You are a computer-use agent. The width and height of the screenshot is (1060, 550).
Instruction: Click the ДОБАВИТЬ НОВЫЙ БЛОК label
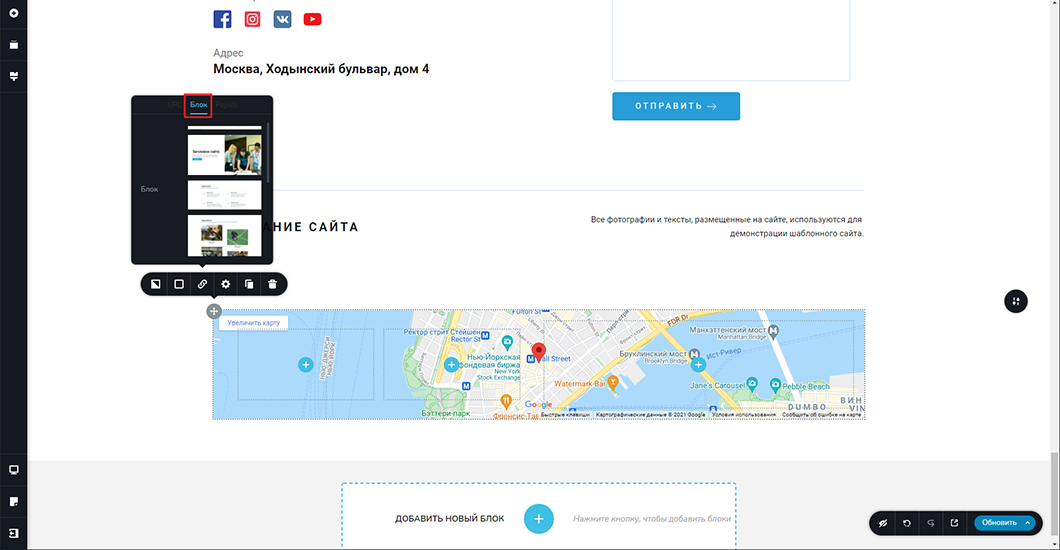(450, 519)
